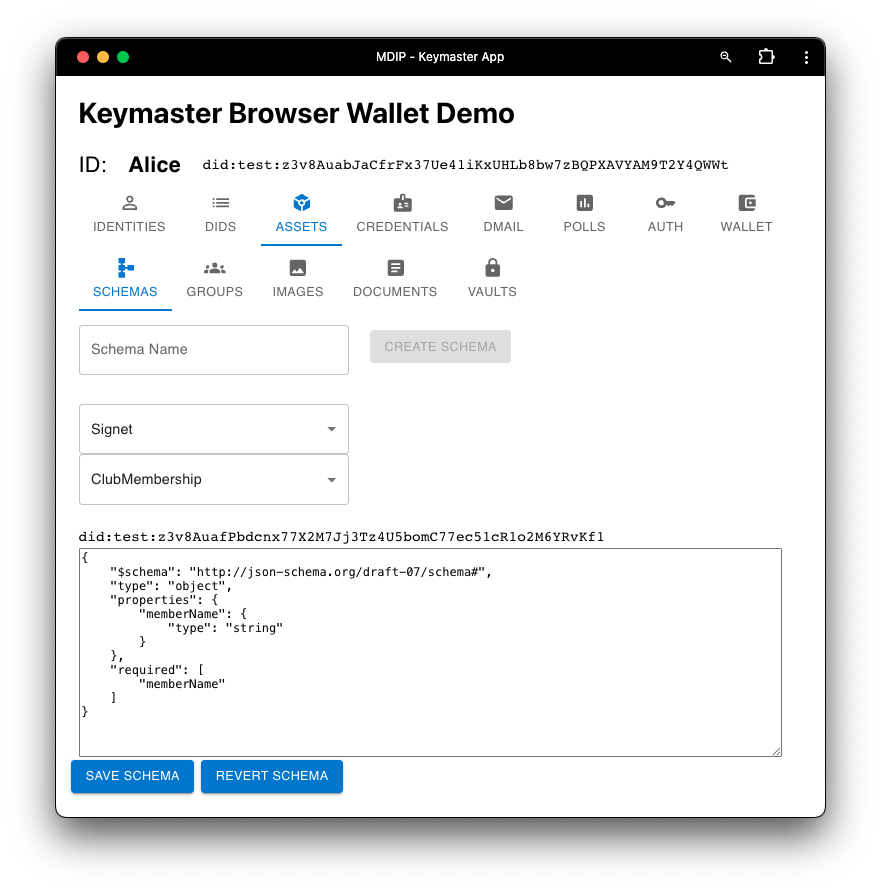The width and height of the screenshot is (881, 891).
Task: Expand the Signet dropdown
Action: (214, 429)
